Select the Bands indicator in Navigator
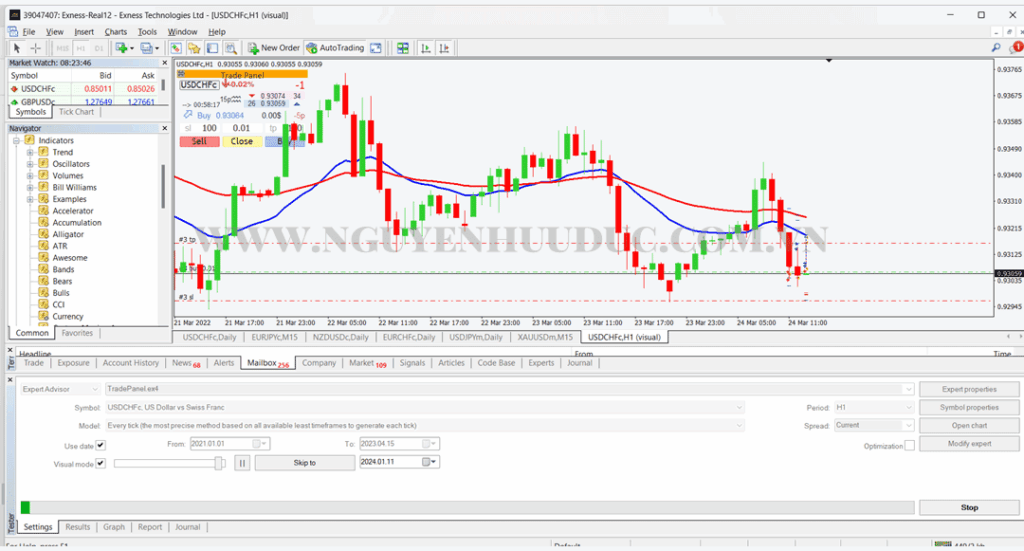Viewport: 1024px width, 551px height. (63, 270)
